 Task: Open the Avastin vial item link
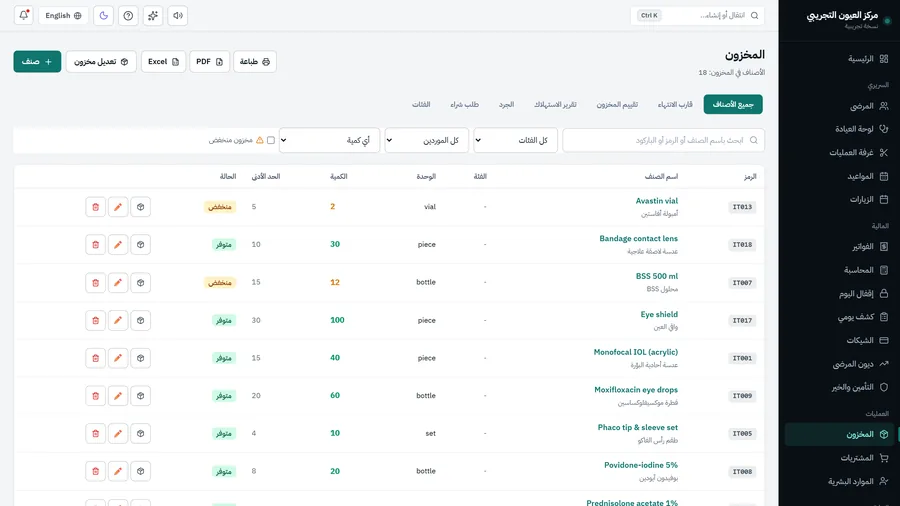coord(657,201)
